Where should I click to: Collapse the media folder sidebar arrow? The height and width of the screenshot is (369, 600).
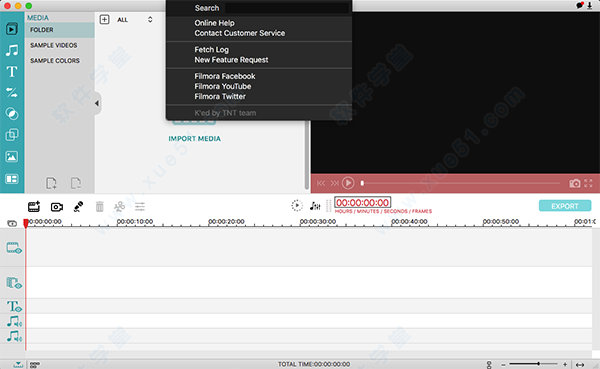coord(97,103)
